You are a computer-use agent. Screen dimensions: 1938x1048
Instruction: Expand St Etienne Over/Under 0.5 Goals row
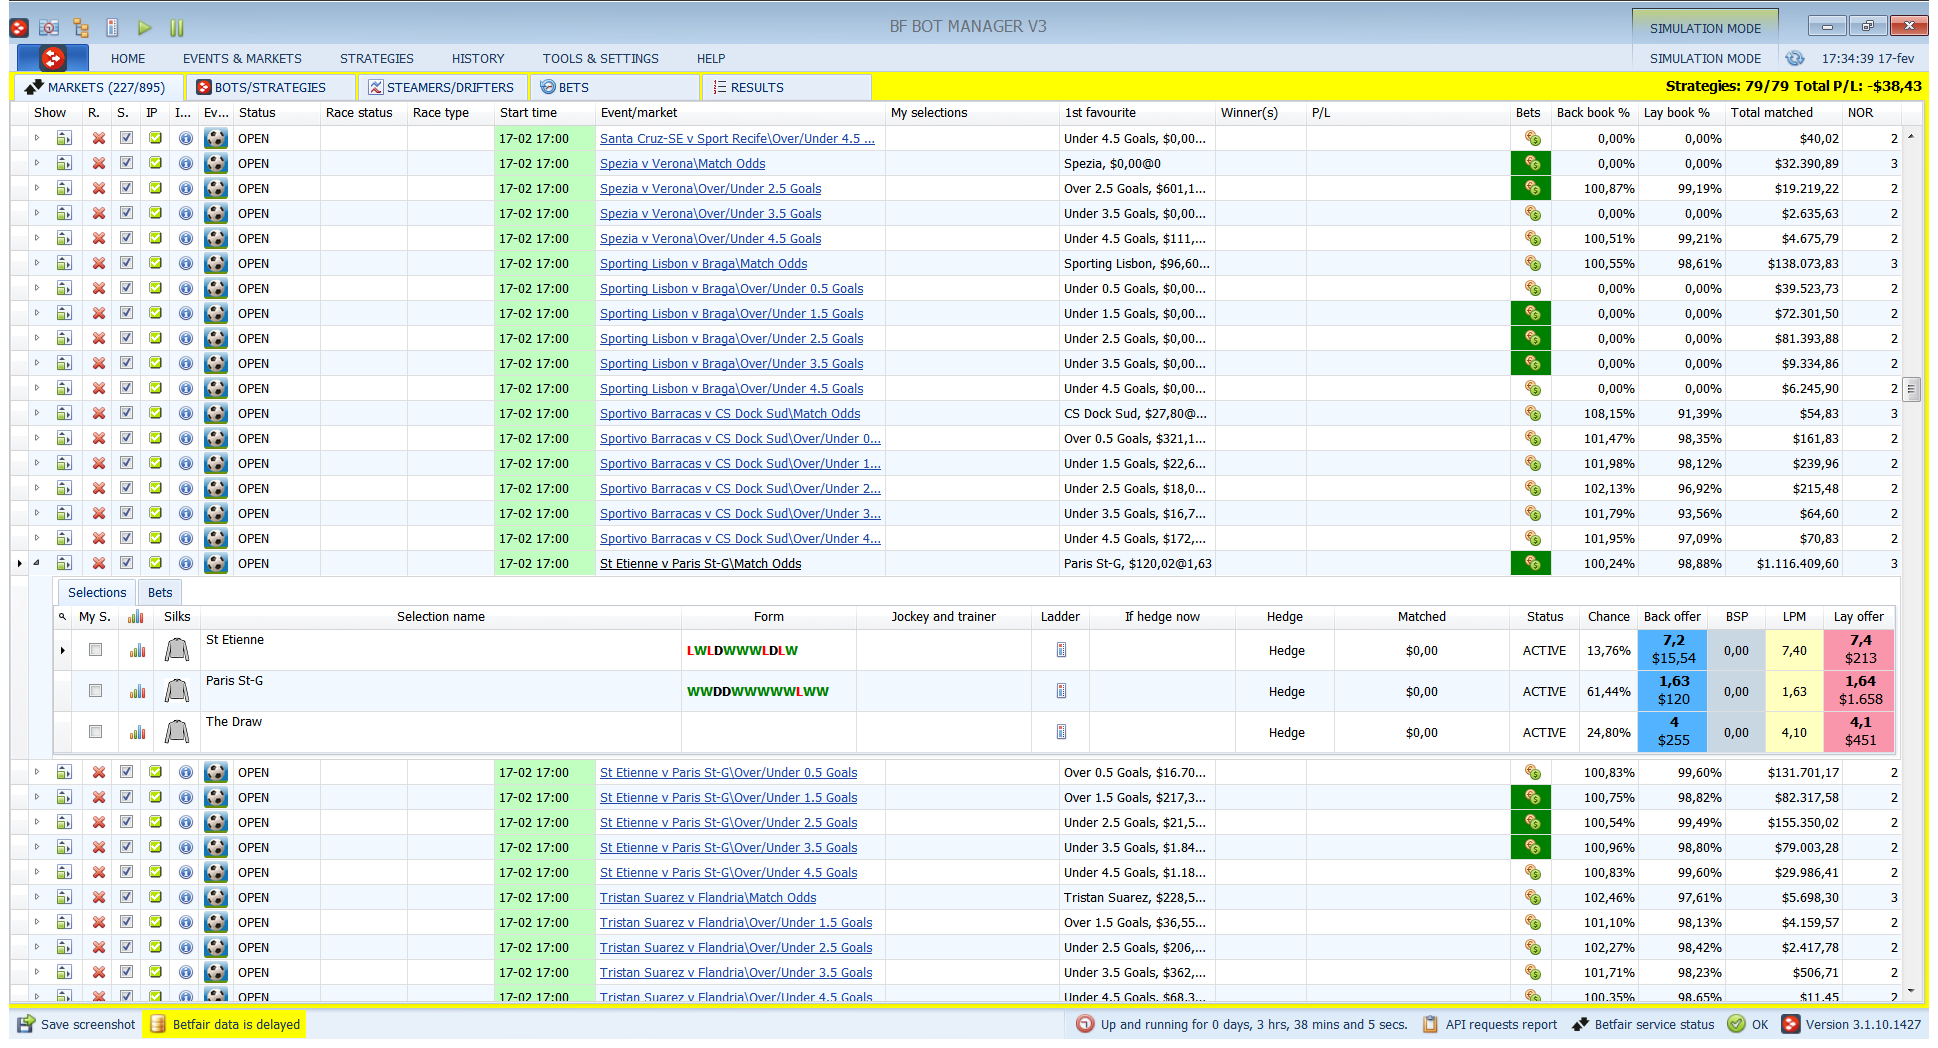[37, 772]
